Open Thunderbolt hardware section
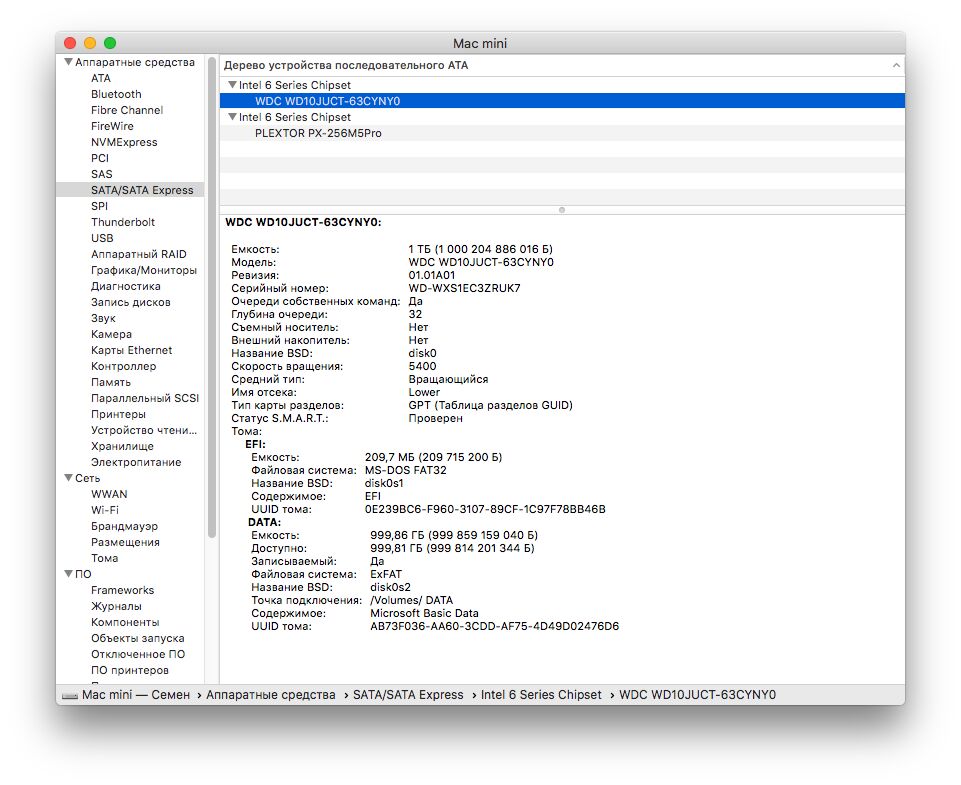The image size is (961, 785). (123, 222)
